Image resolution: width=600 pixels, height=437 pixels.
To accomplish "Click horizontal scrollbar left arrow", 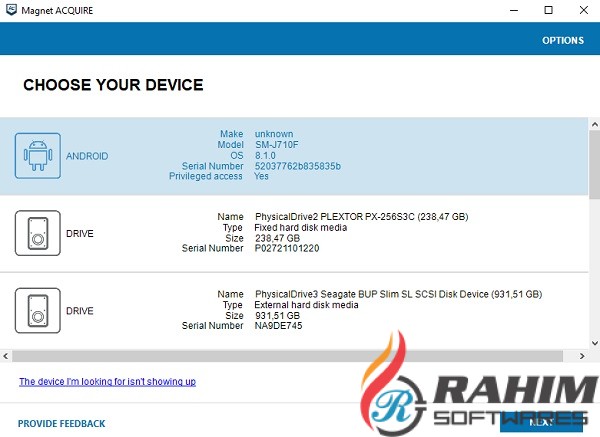I will pyautogui.click(x=5, y=356).
